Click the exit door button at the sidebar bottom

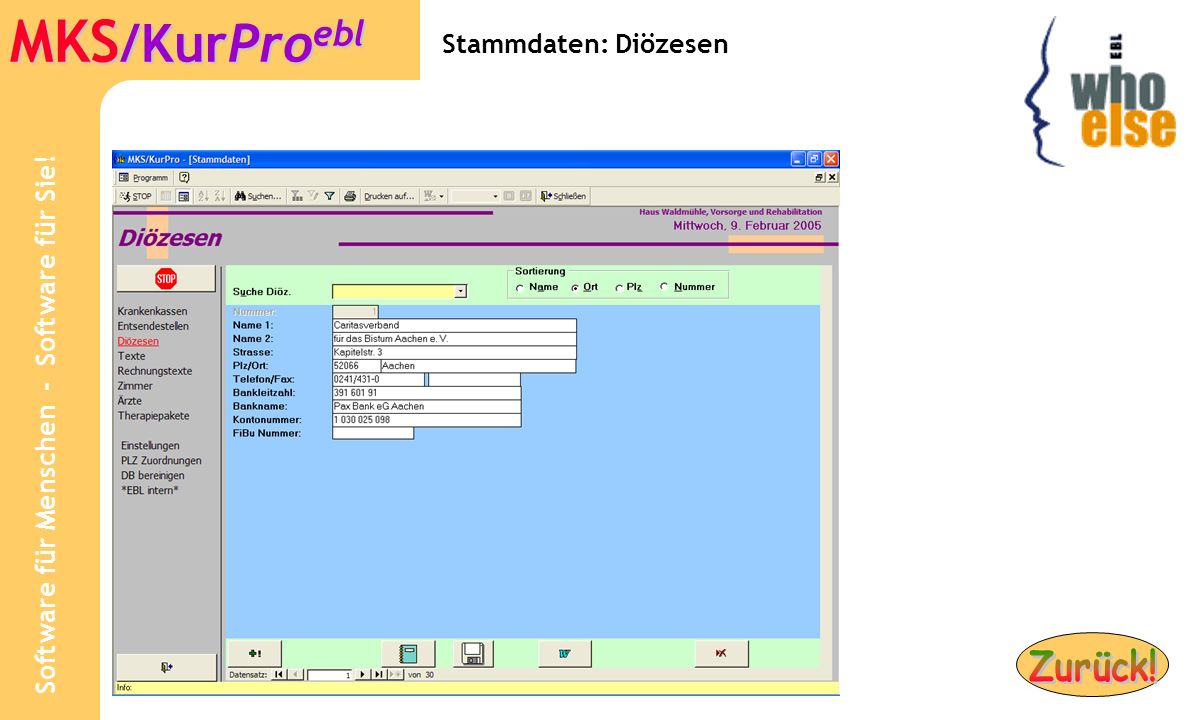(x=166, y=667)
